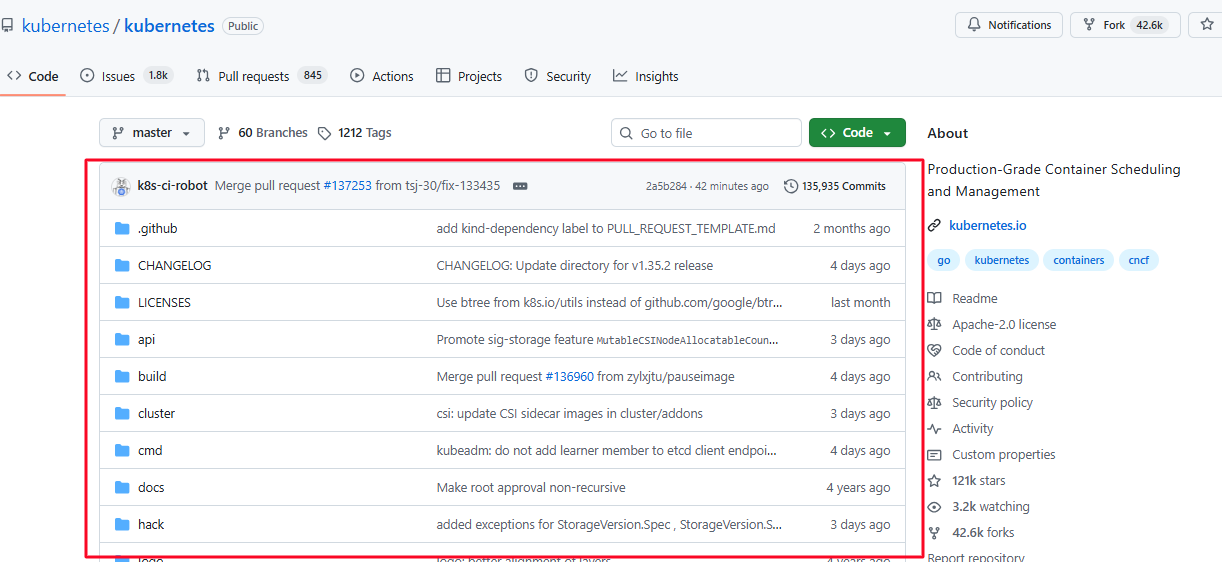Click the CHANGELOG folder icon
1222x562 pixels.
point(122,266)
